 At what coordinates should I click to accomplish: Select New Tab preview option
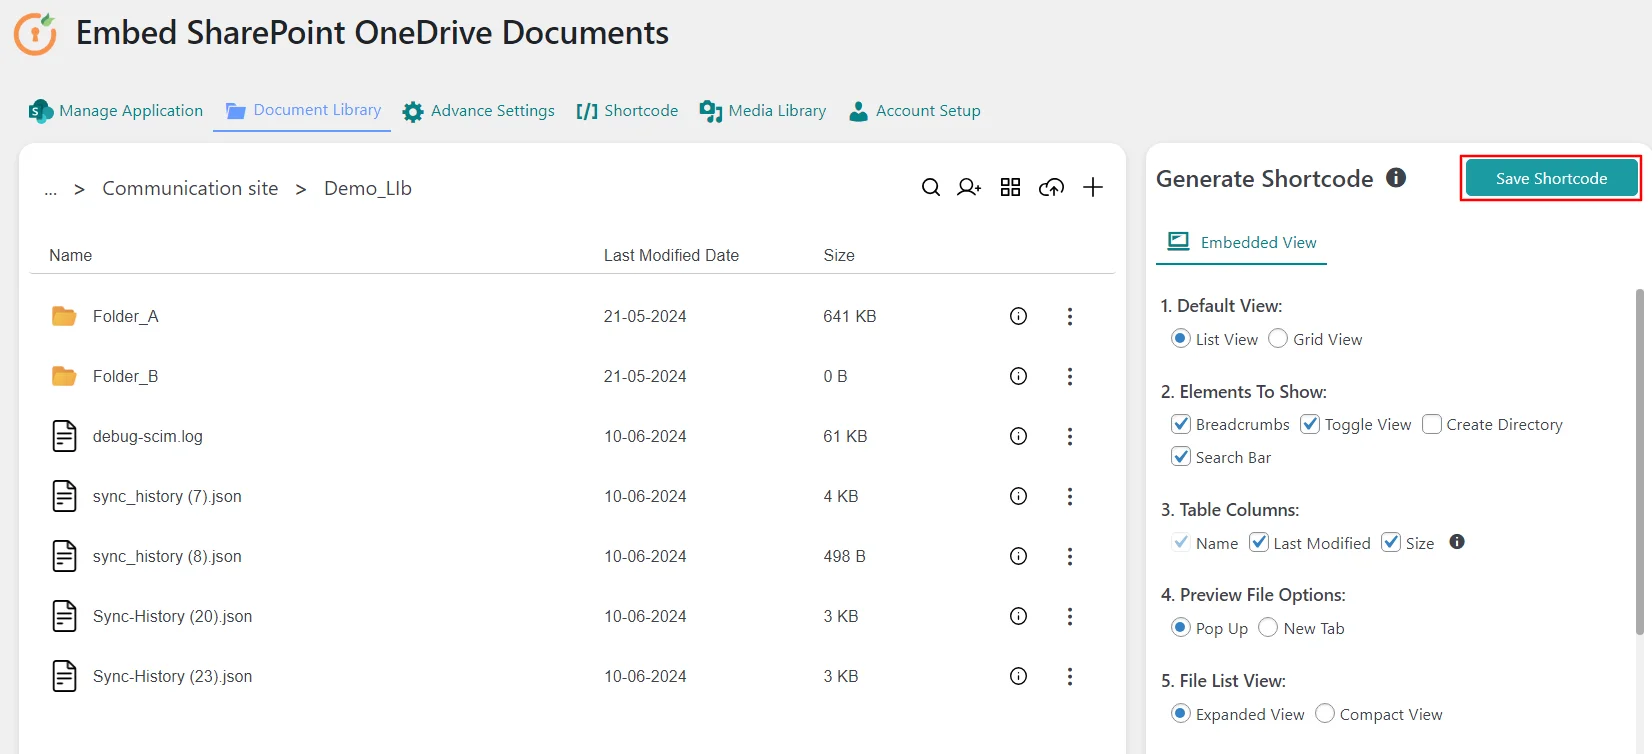coord(1268,627)
